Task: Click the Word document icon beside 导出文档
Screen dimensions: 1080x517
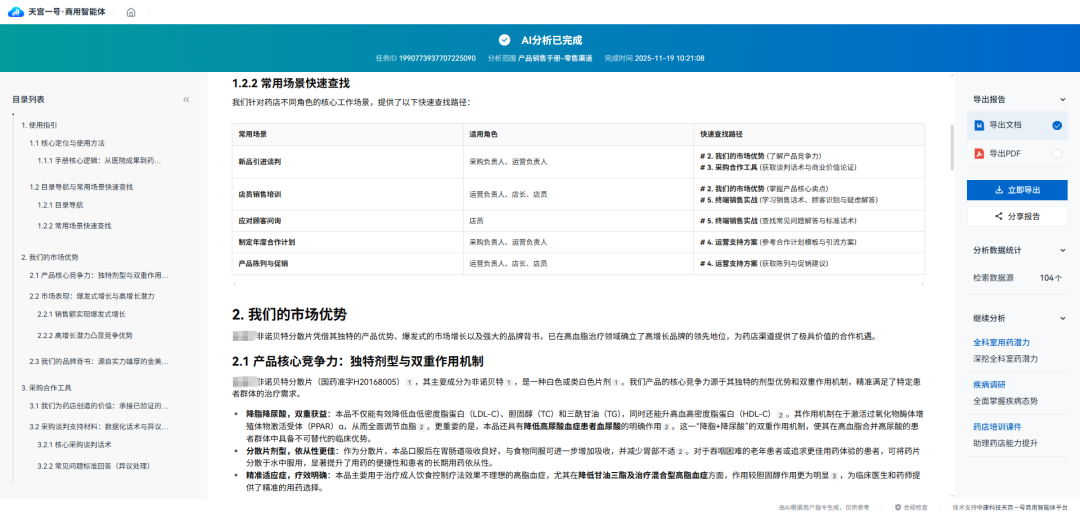Action: (x=979, y=126)
